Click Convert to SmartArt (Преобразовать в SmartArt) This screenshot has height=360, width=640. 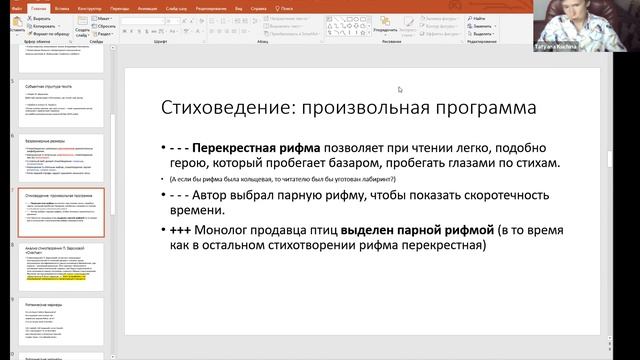coord(291,34)
